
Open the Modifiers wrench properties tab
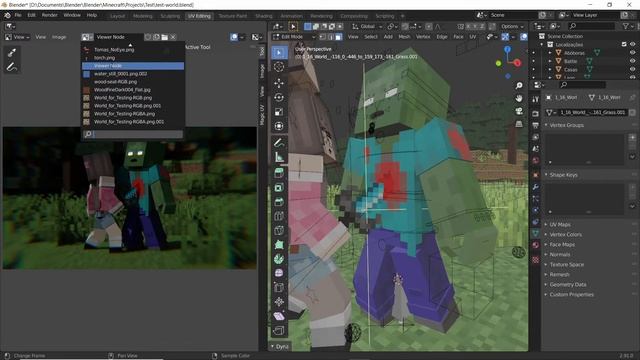pyautogui.click(x=536, y=187)
